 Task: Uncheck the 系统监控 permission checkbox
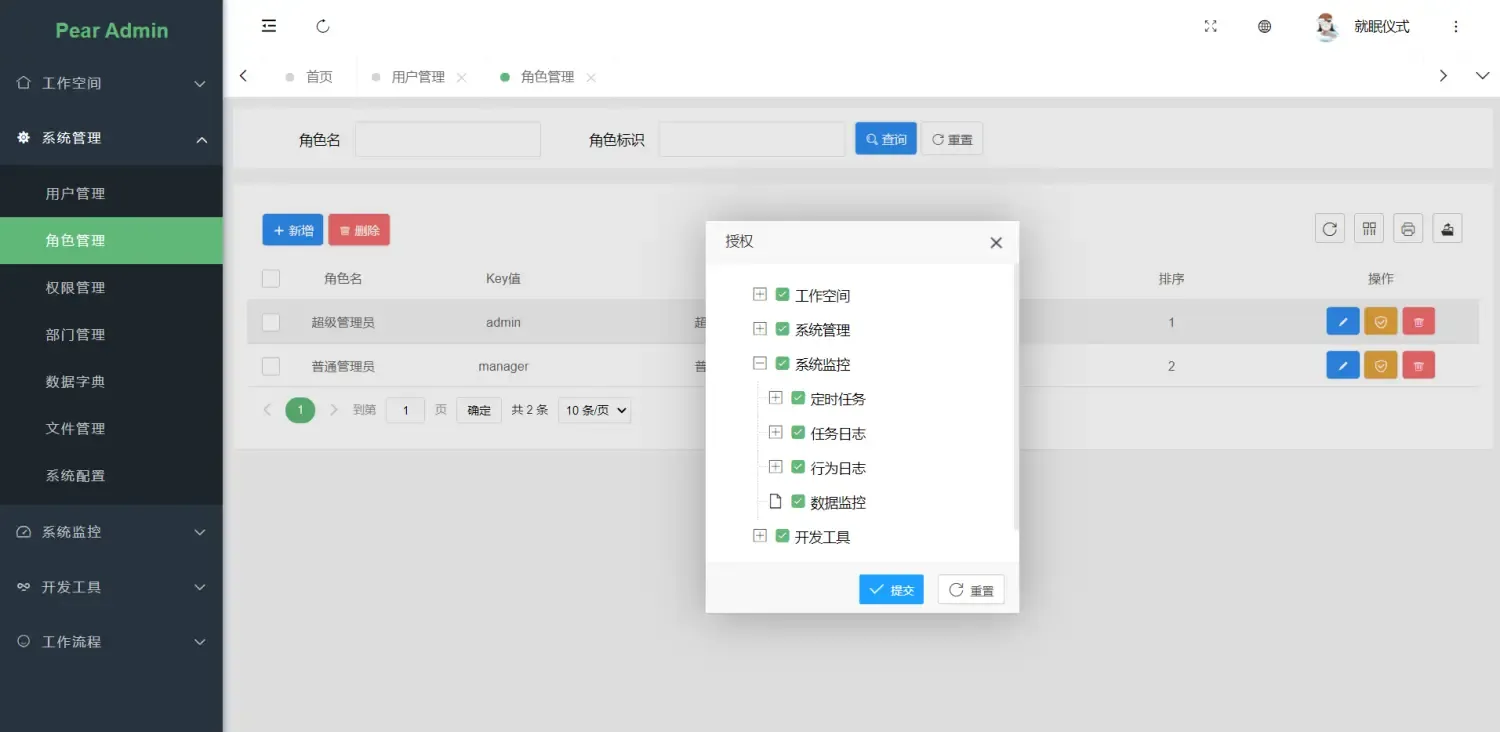(x=782, y=363)
